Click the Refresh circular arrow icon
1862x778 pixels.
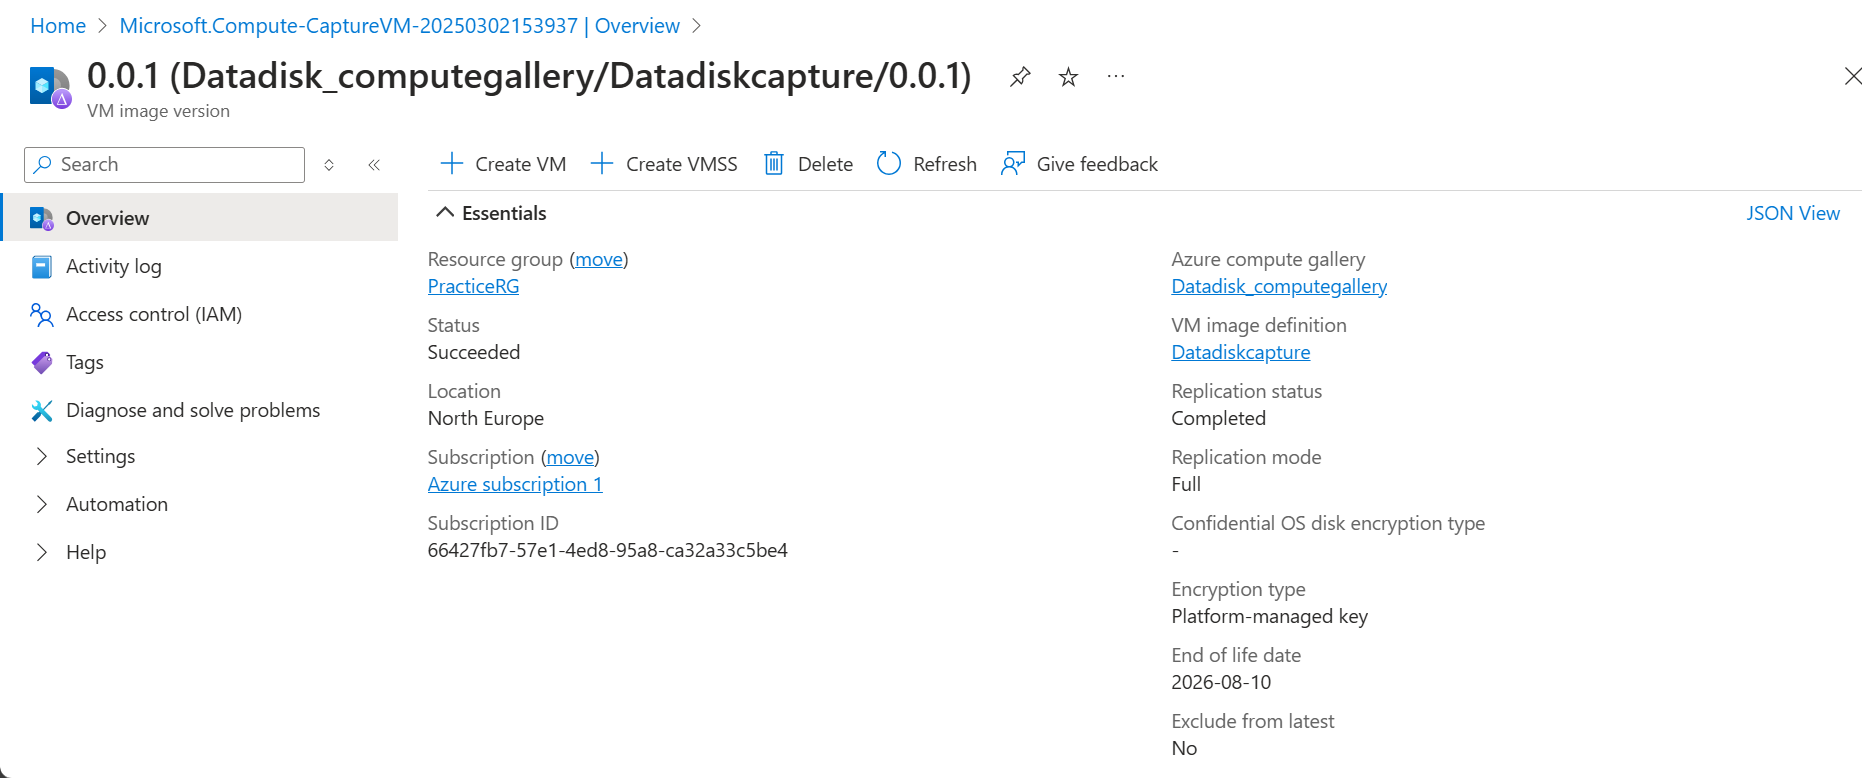[x=889, y=164]
